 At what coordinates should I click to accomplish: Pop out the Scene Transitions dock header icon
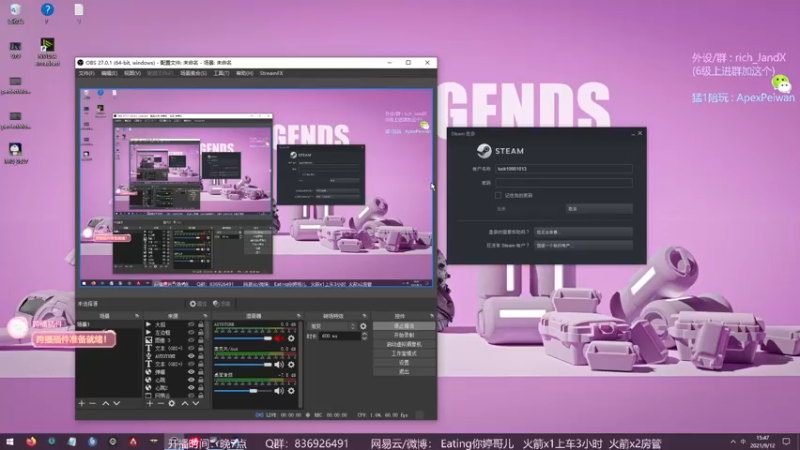(364, 316)
